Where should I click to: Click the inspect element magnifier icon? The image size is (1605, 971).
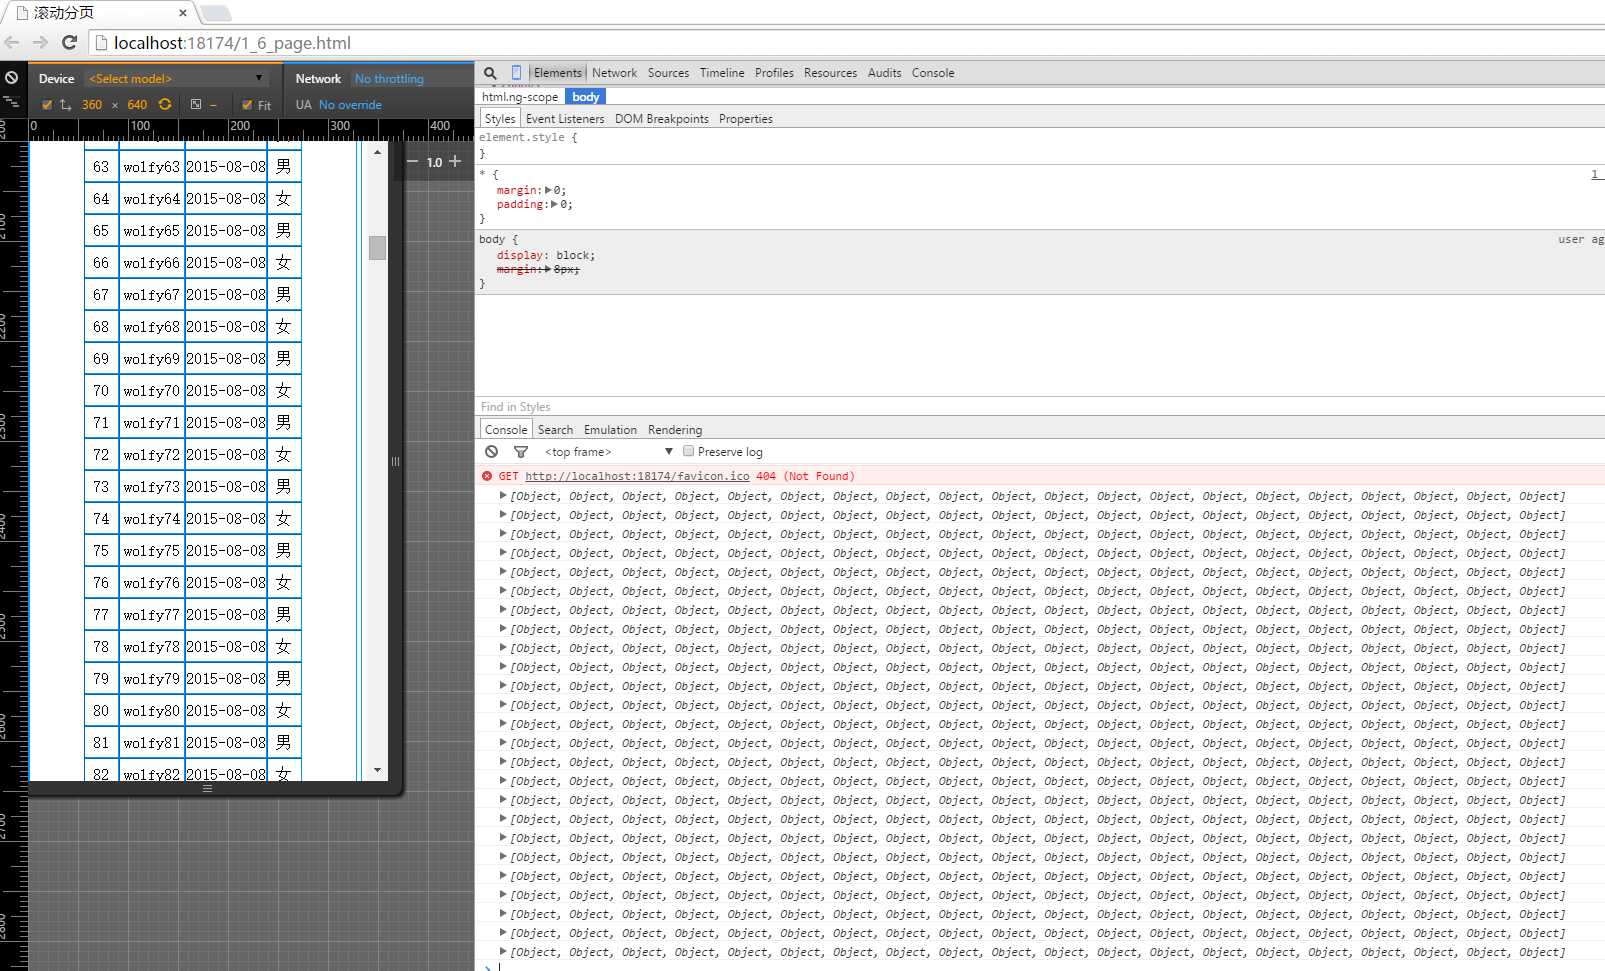(x=490, y=73)
